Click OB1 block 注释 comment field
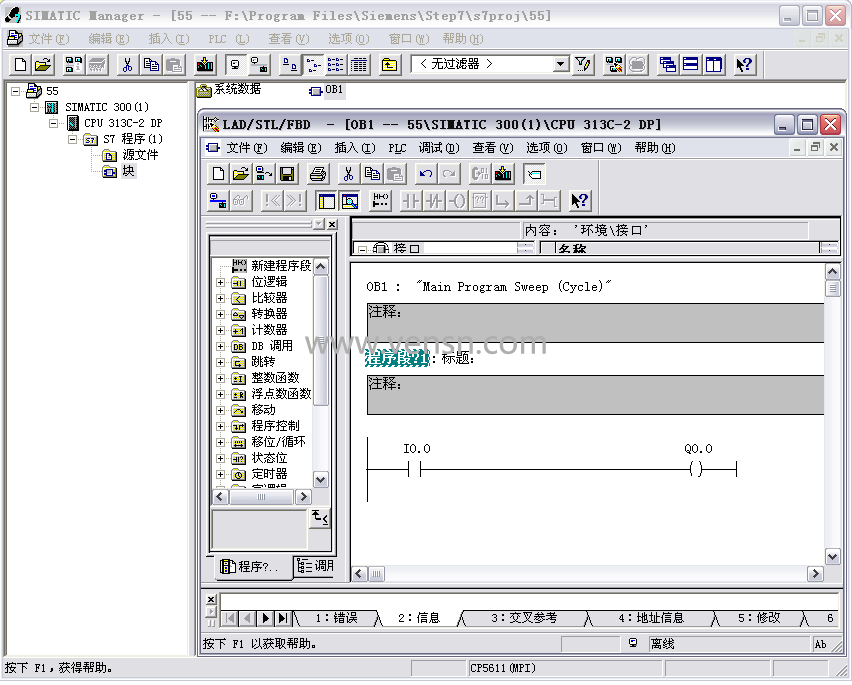852x685 pixels. (596, 323)
